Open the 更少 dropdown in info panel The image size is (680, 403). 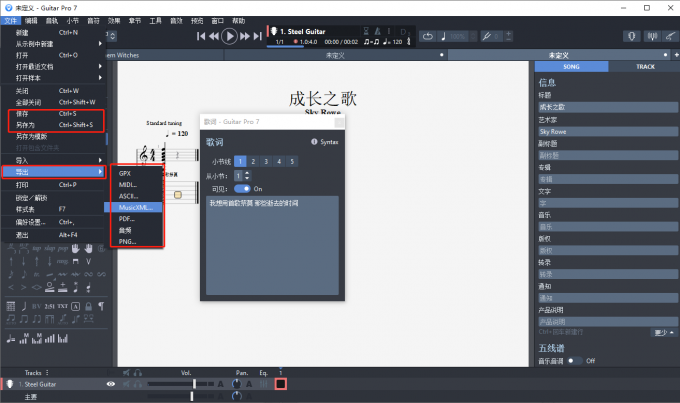pos(661,332)
